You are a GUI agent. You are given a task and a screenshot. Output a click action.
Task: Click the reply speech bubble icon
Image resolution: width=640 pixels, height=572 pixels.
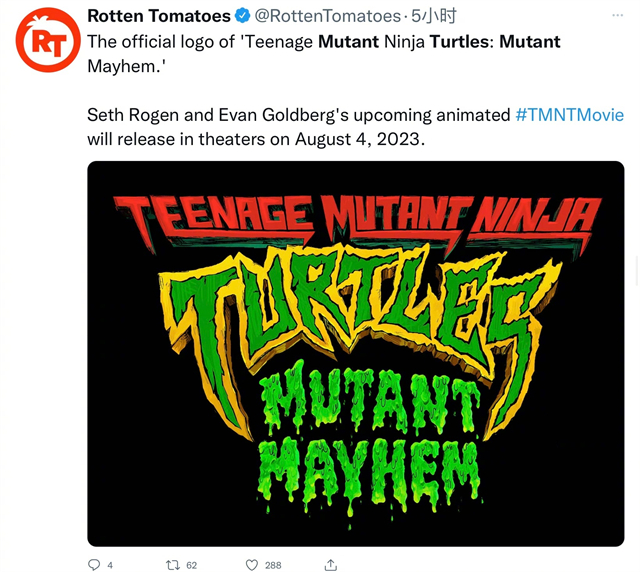pyautogui.click(x=94, y=565)
